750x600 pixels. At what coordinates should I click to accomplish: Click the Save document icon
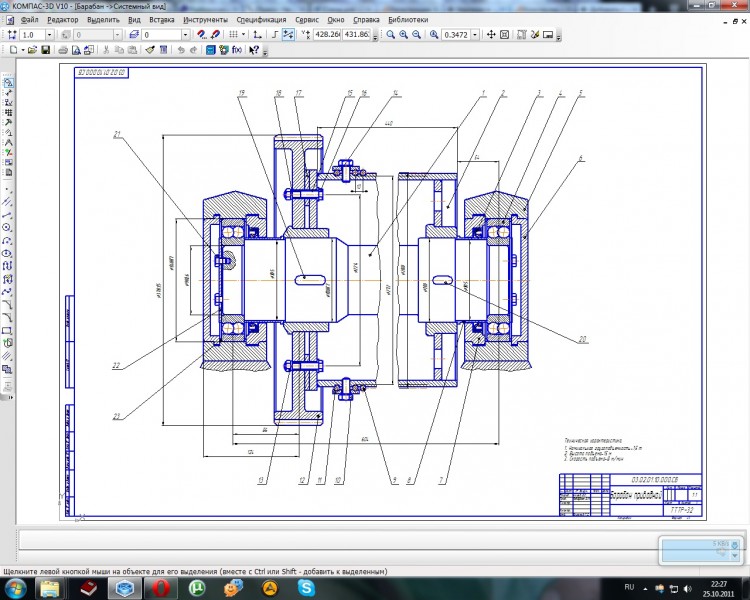click(x=46, y=49)
